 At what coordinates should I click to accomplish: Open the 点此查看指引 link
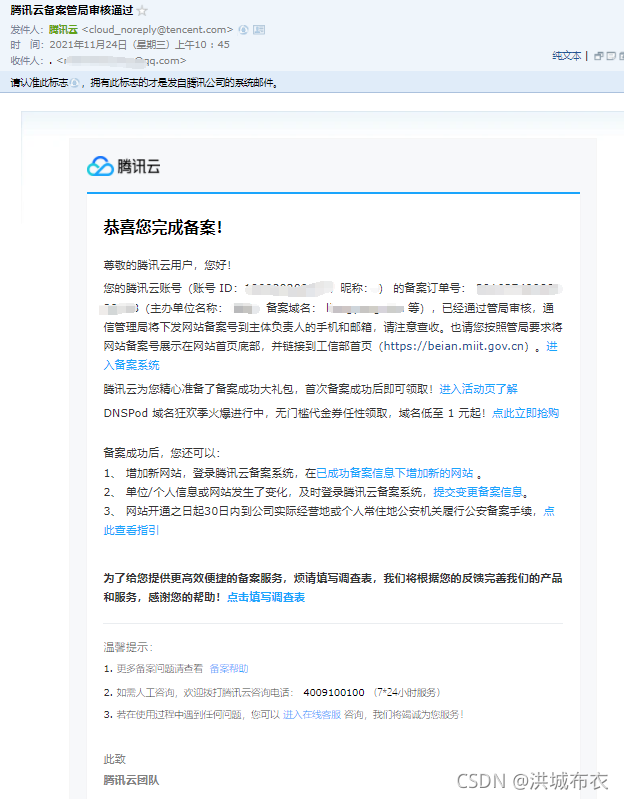click(x=329, y=521)
